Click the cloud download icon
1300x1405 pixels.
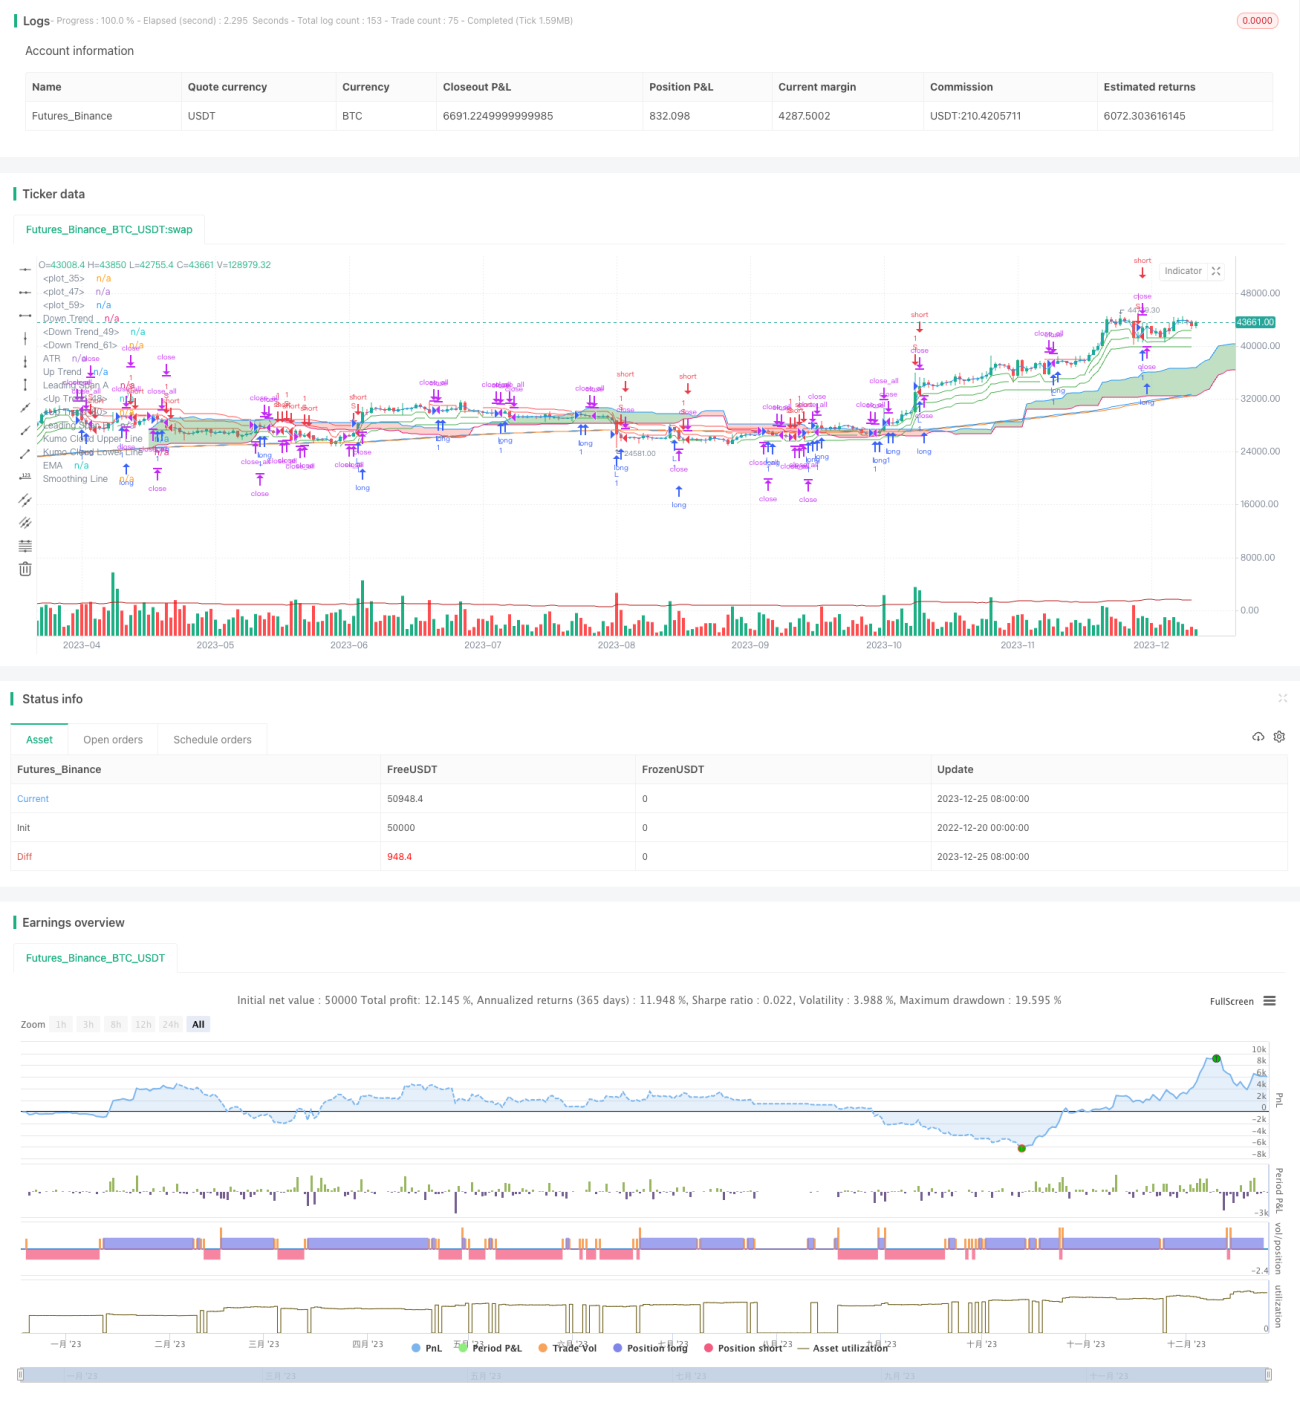tap(1258, 737)
